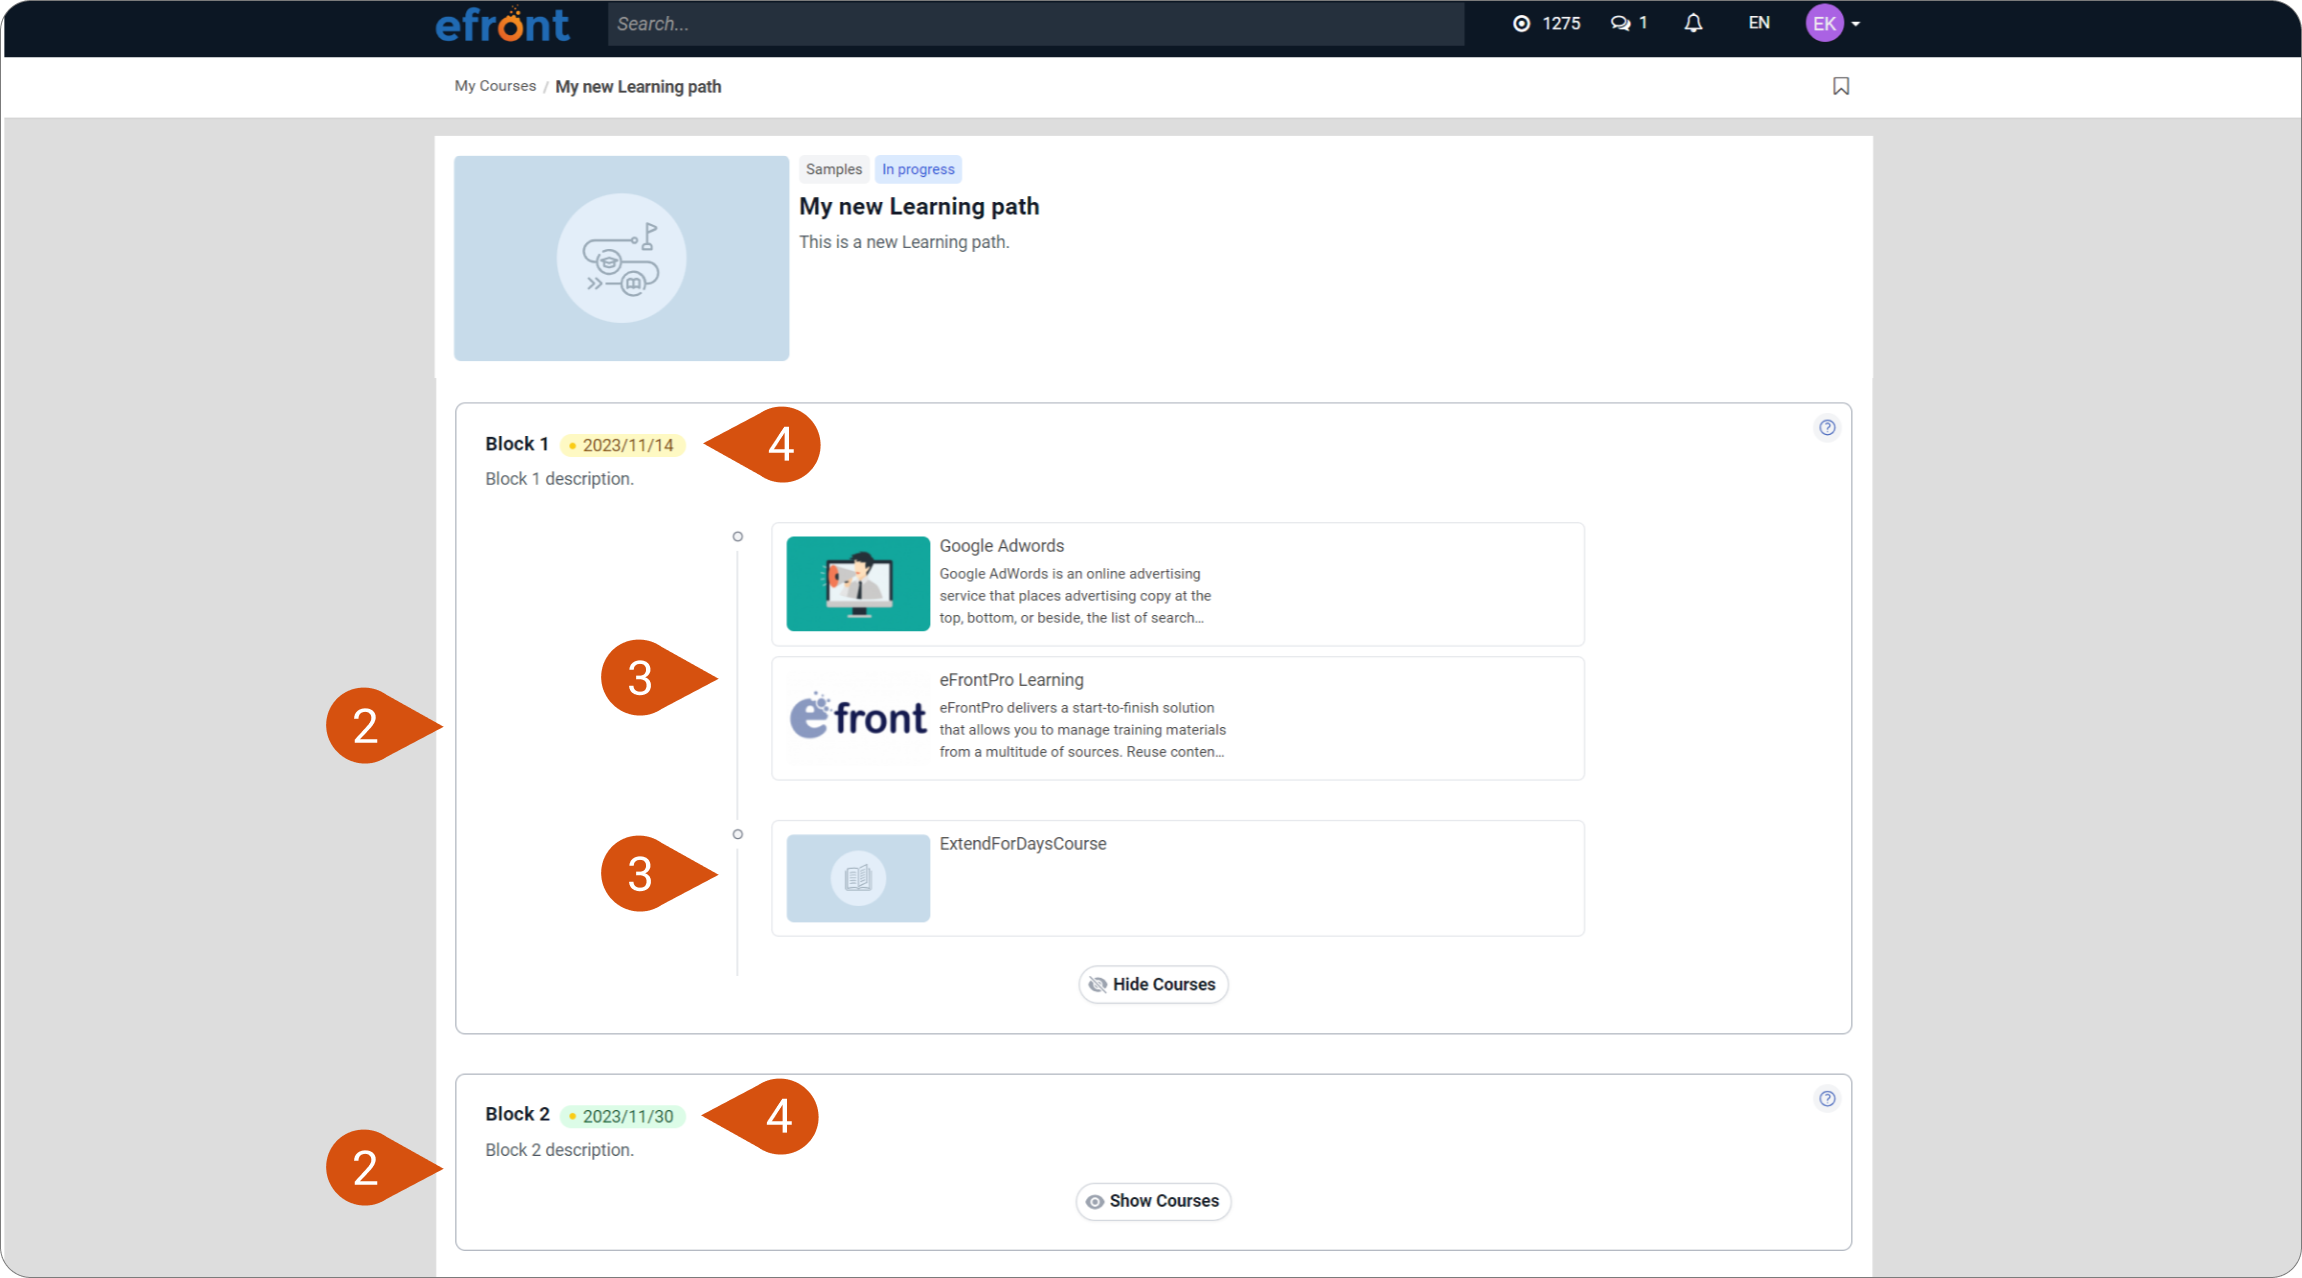
Task: Click eFrontPro Learning course thumbnail
Action: click(x=858, y=718)
